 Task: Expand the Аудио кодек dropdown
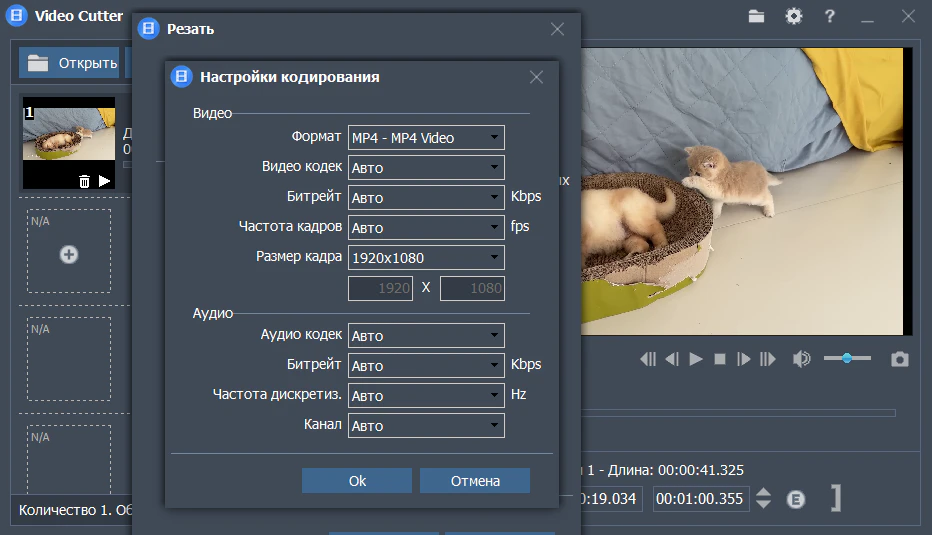pyautogui.click(x=426, y=335)
